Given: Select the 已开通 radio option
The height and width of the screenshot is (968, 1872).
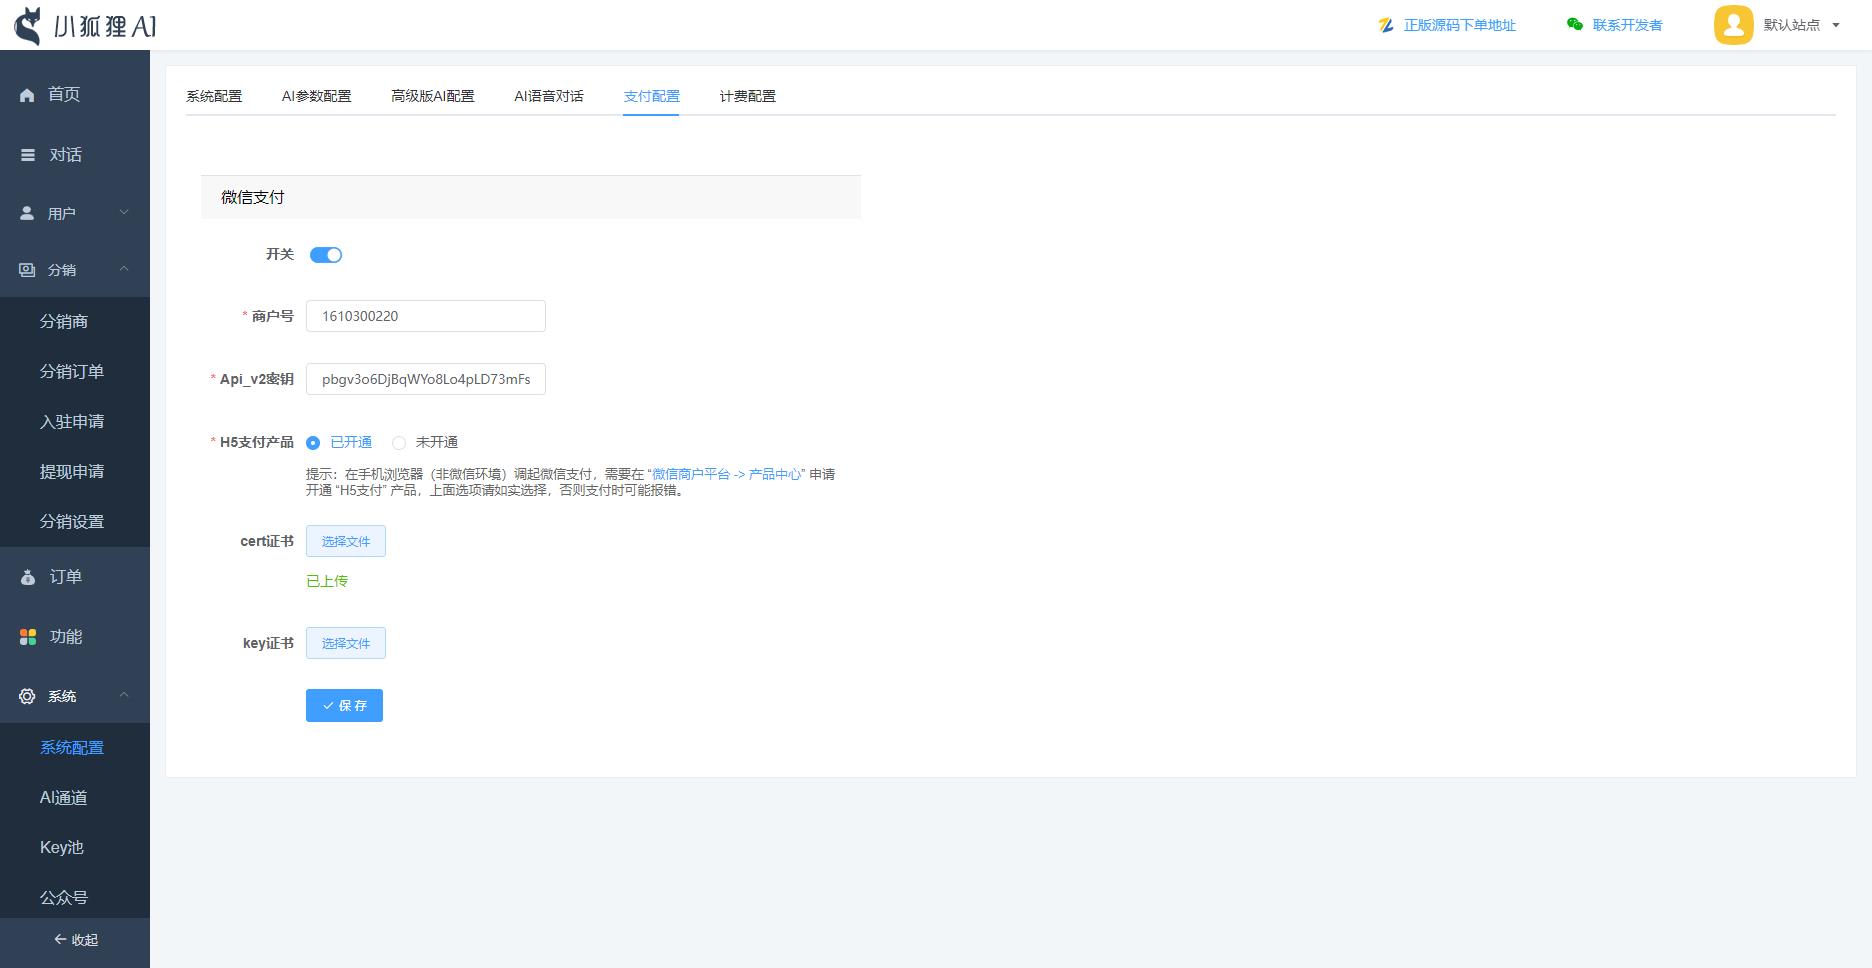Looking at the screenshot, I should [312, 442].
